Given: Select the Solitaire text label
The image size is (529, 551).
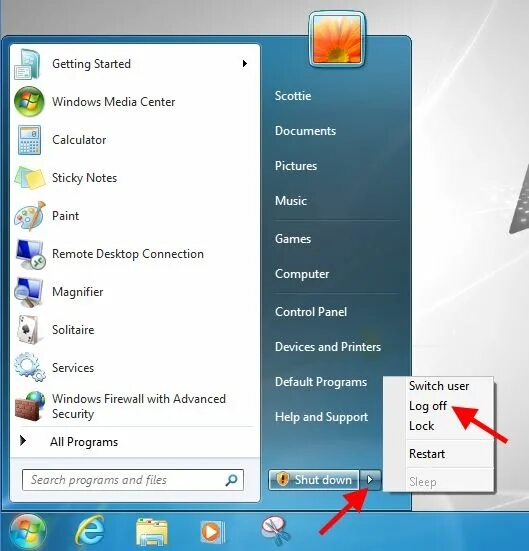Looking at the screenshot, I should [73, 330].
